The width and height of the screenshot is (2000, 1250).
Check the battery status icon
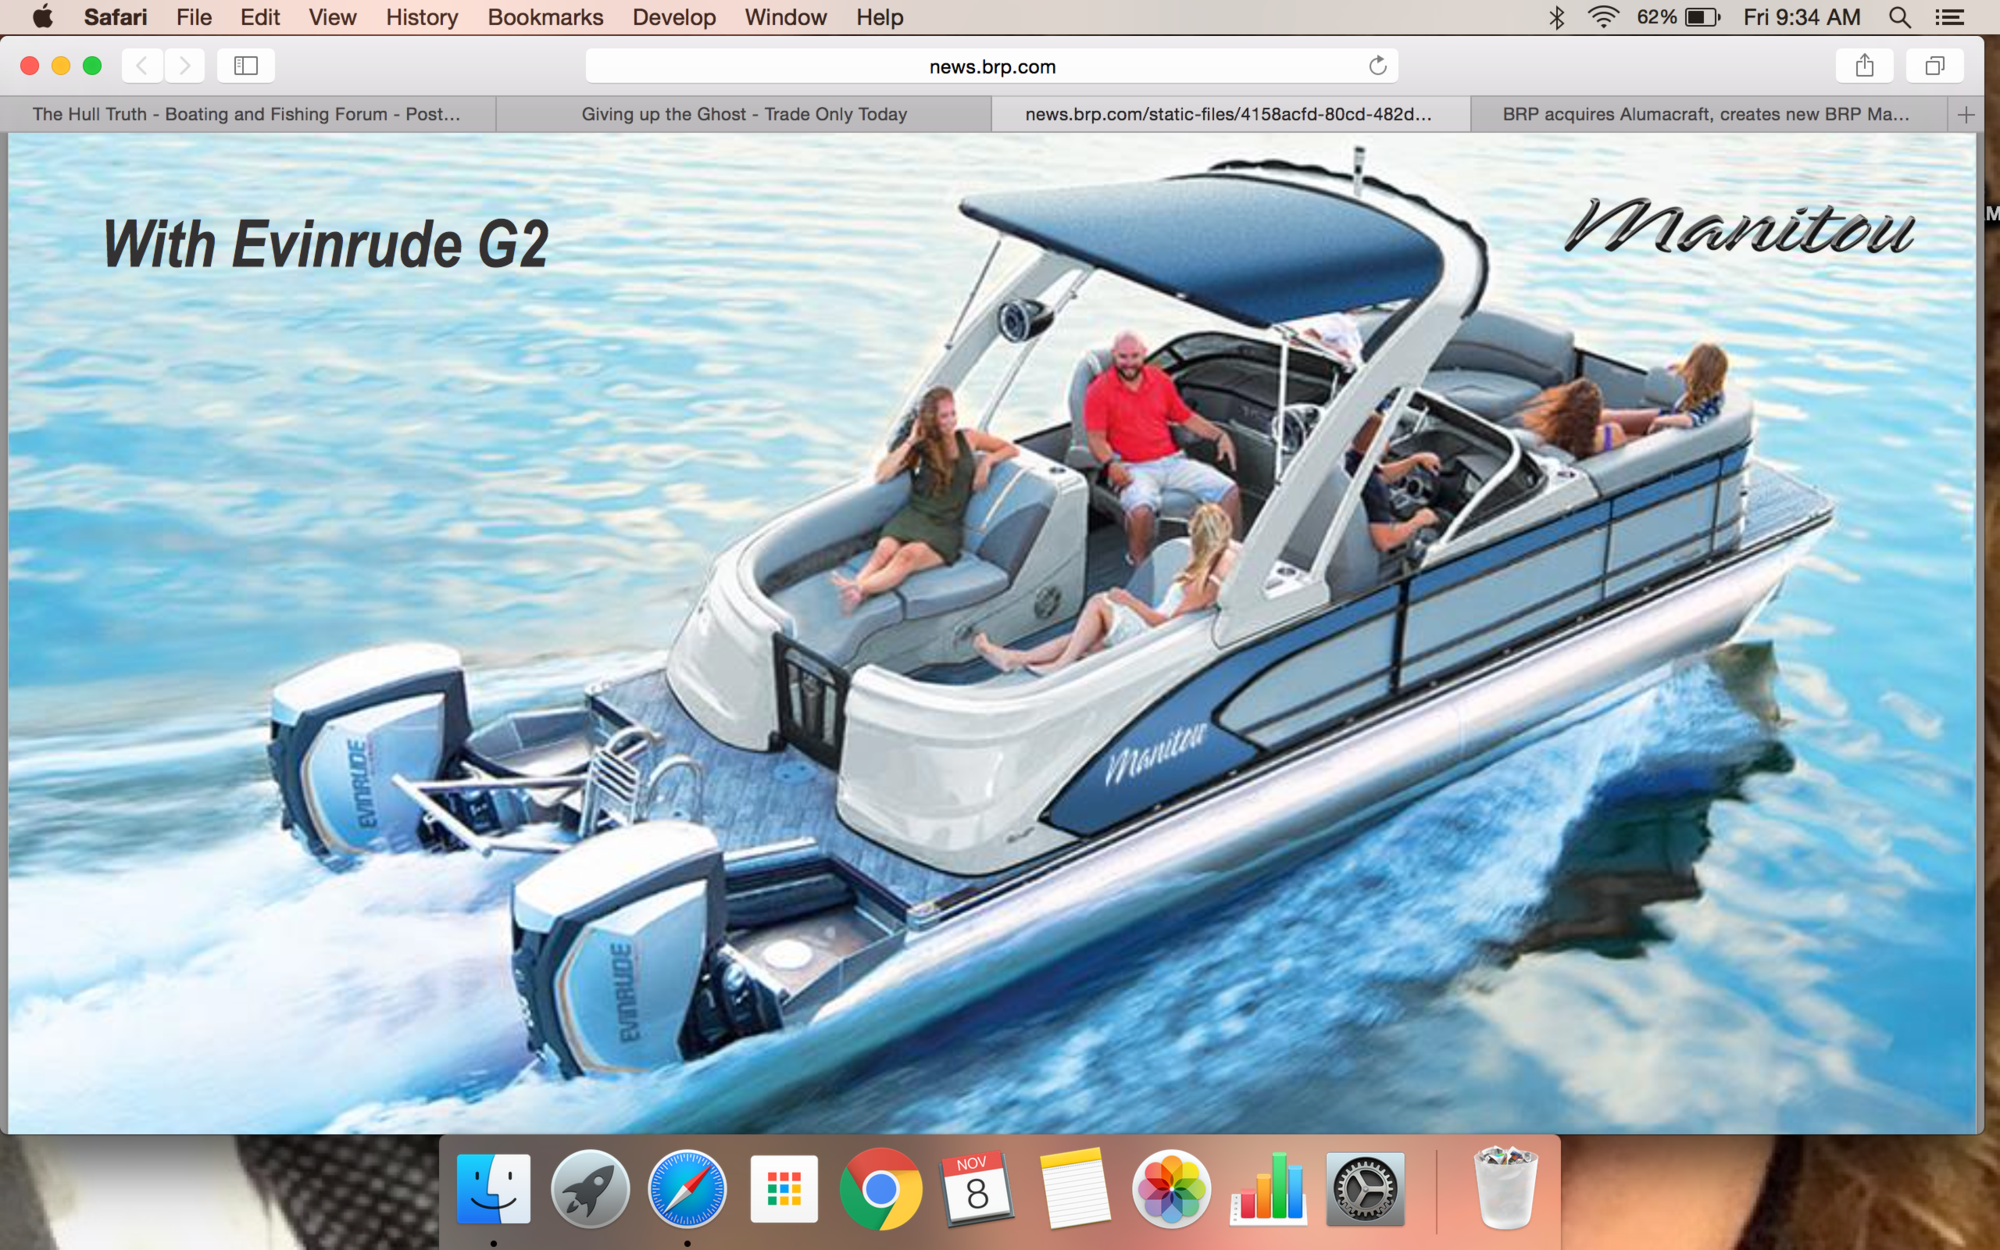[x=1701, y=17]
